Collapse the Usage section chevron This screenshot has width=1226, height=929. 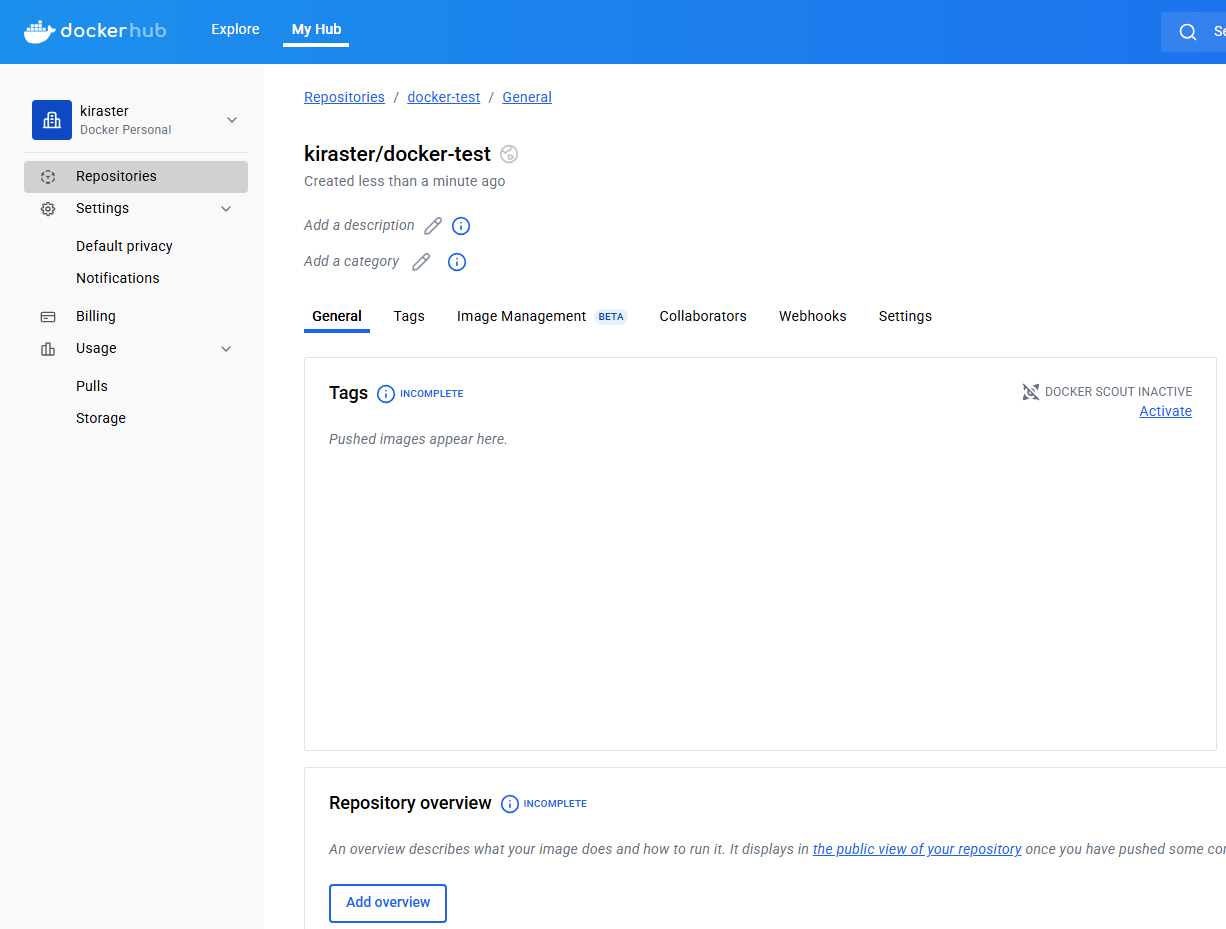226,349
